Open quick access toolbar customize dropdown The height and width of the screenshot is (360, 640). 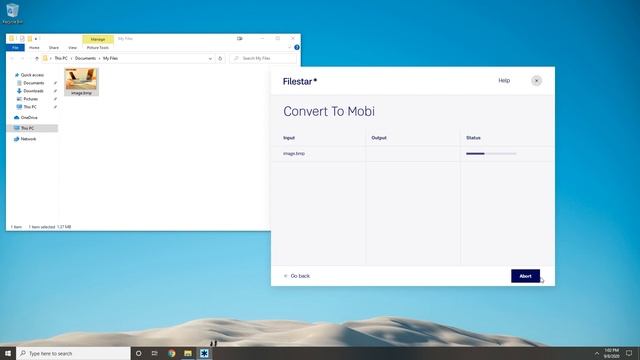coord(36,39)
